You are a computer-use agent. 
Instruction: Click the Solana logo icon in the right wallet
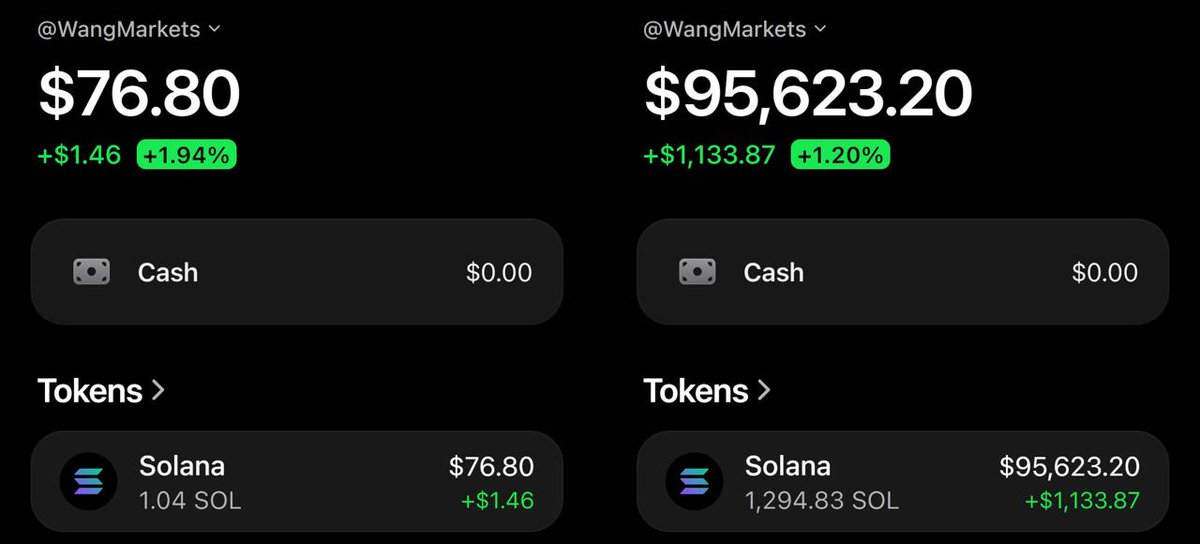(x=694, y=482)
